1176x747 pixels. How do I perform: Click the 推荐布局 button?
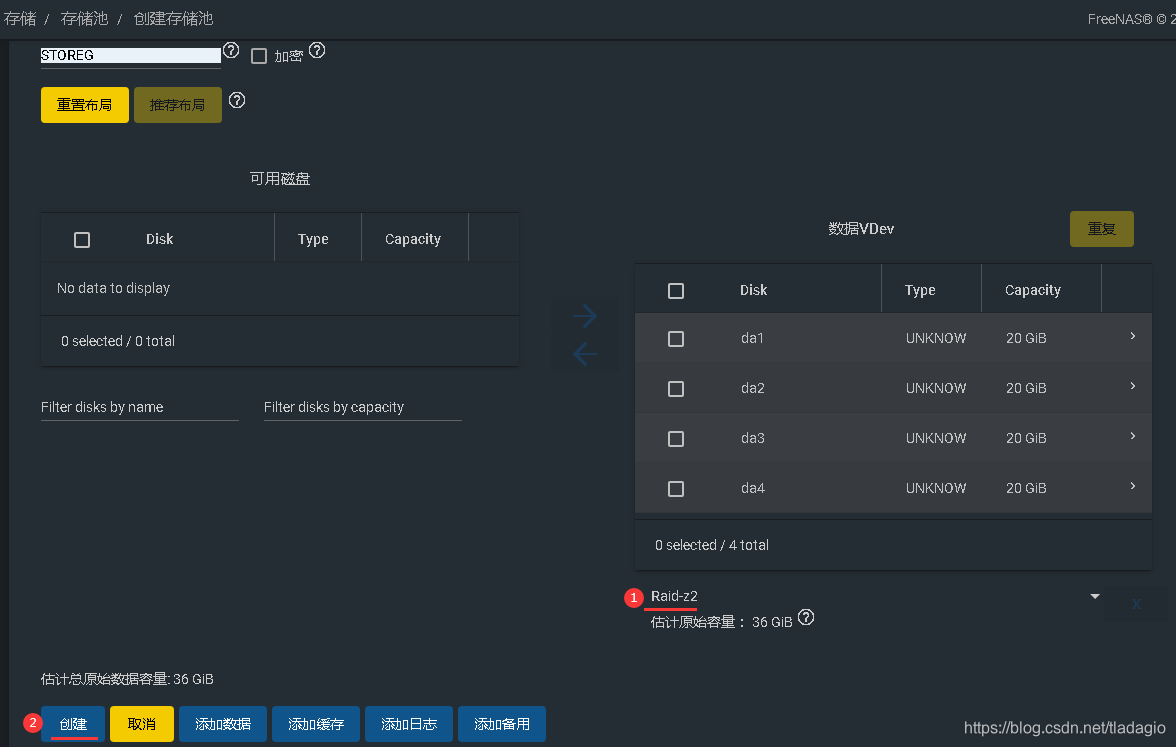pyautogui.click(x=178, y=105)
